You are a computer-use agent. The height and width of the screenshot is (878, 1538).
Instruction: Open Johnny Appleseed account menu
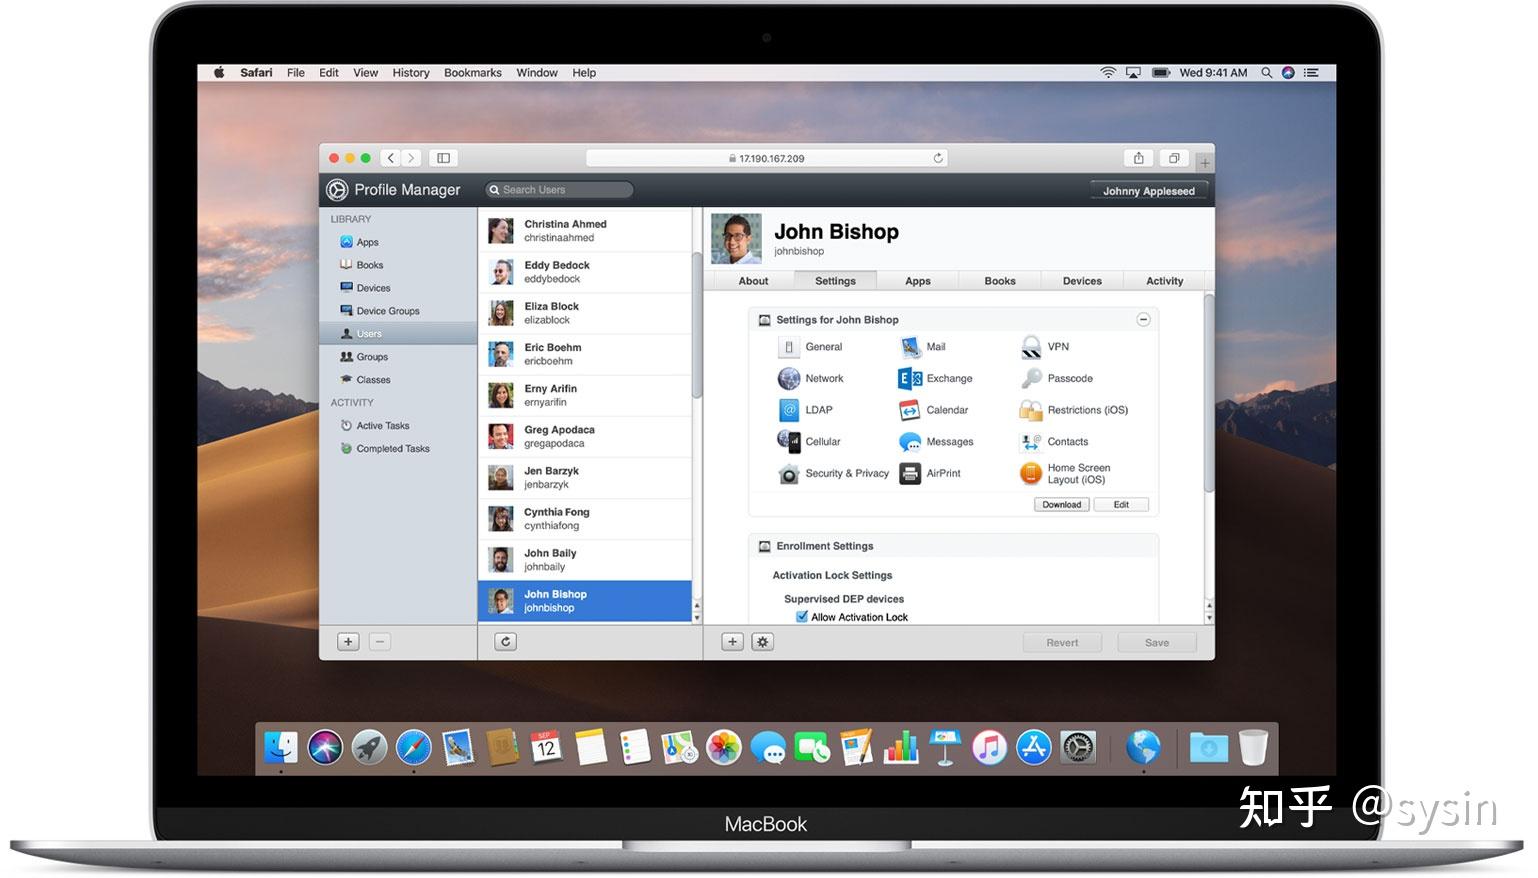coord(1149,191)
